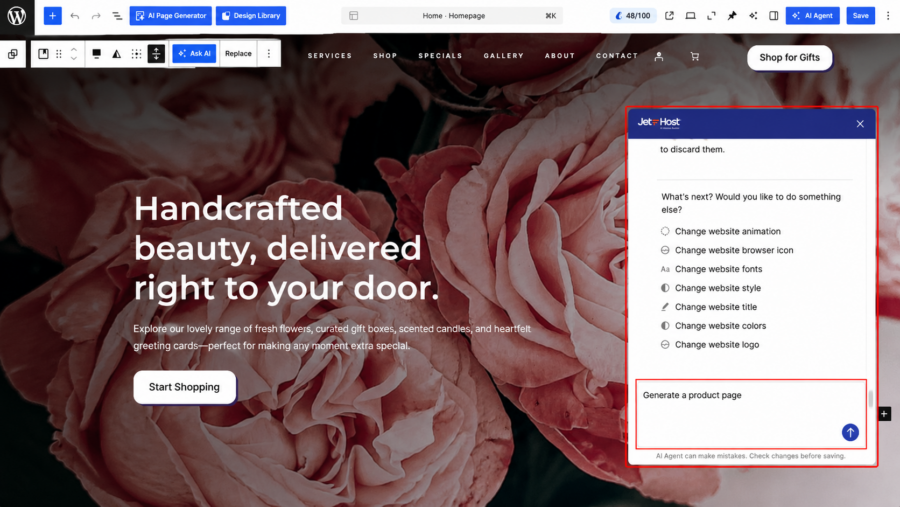Screen dimensions: 900x507
Task: Click the user account icon in navigation
Action: pyautogui.click(x=659, y=56)
